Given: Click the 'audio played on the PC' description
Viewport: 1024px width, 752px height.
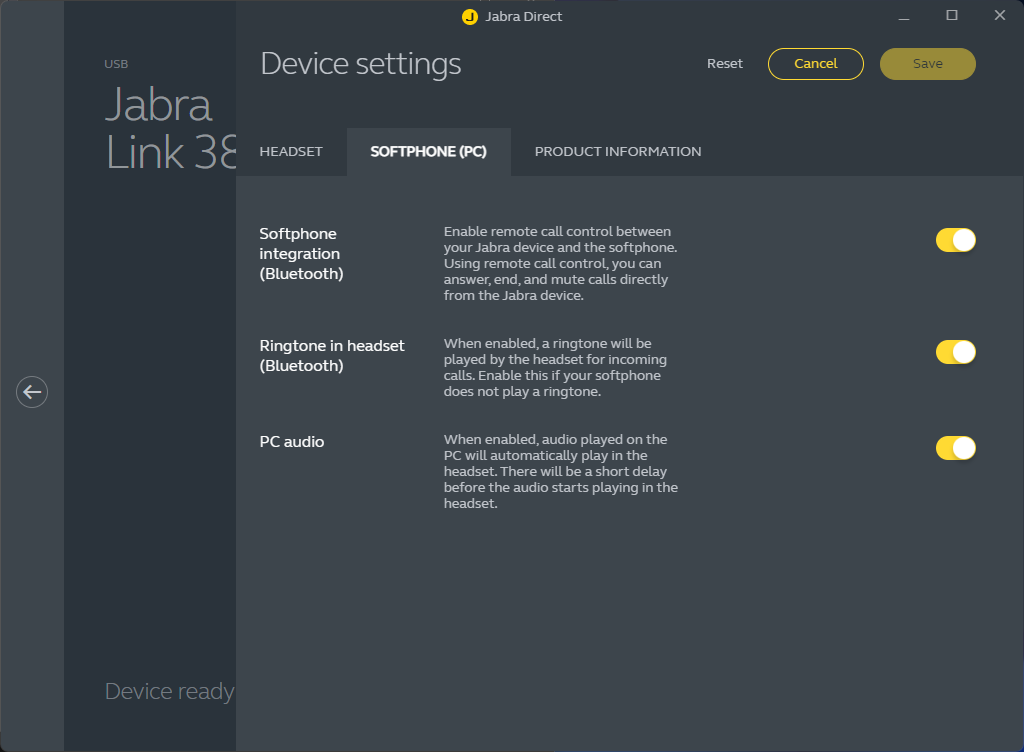Looking at the screenshot, I should coord(561,472).
